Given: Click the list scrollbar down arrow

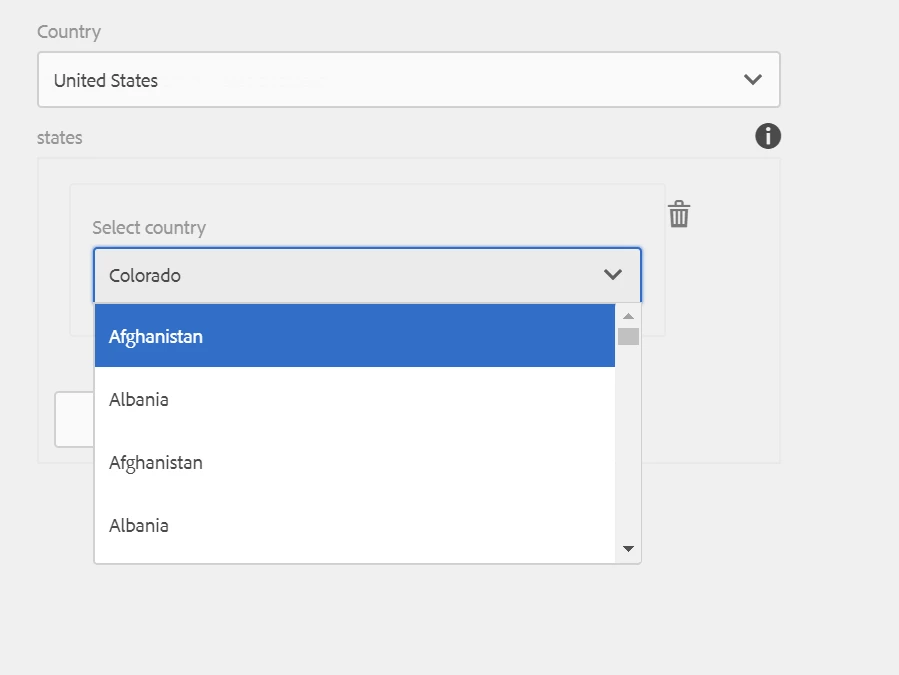Looking at the screenshot, I should coord(628,549).
